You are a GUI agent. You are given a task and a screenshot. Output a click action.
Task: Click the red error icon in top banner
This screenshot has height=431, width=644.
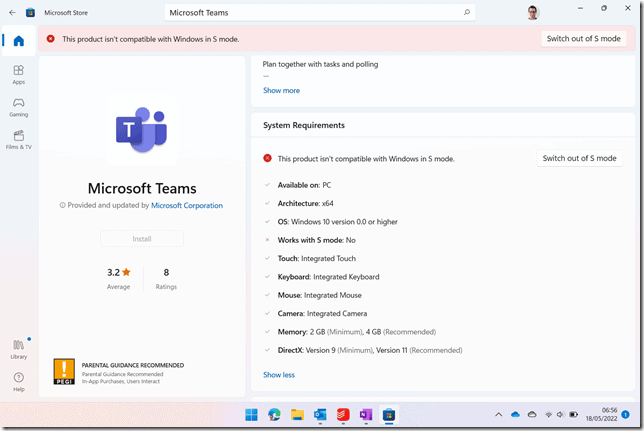(51, 39)
